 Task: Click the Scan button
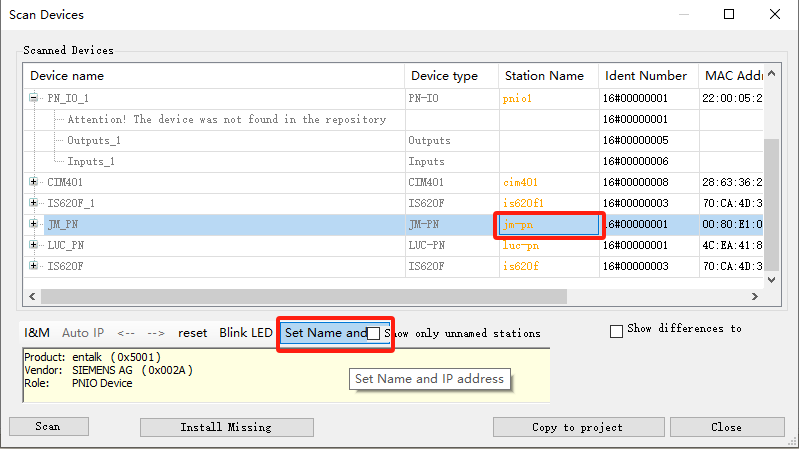(x=48, y=427)
